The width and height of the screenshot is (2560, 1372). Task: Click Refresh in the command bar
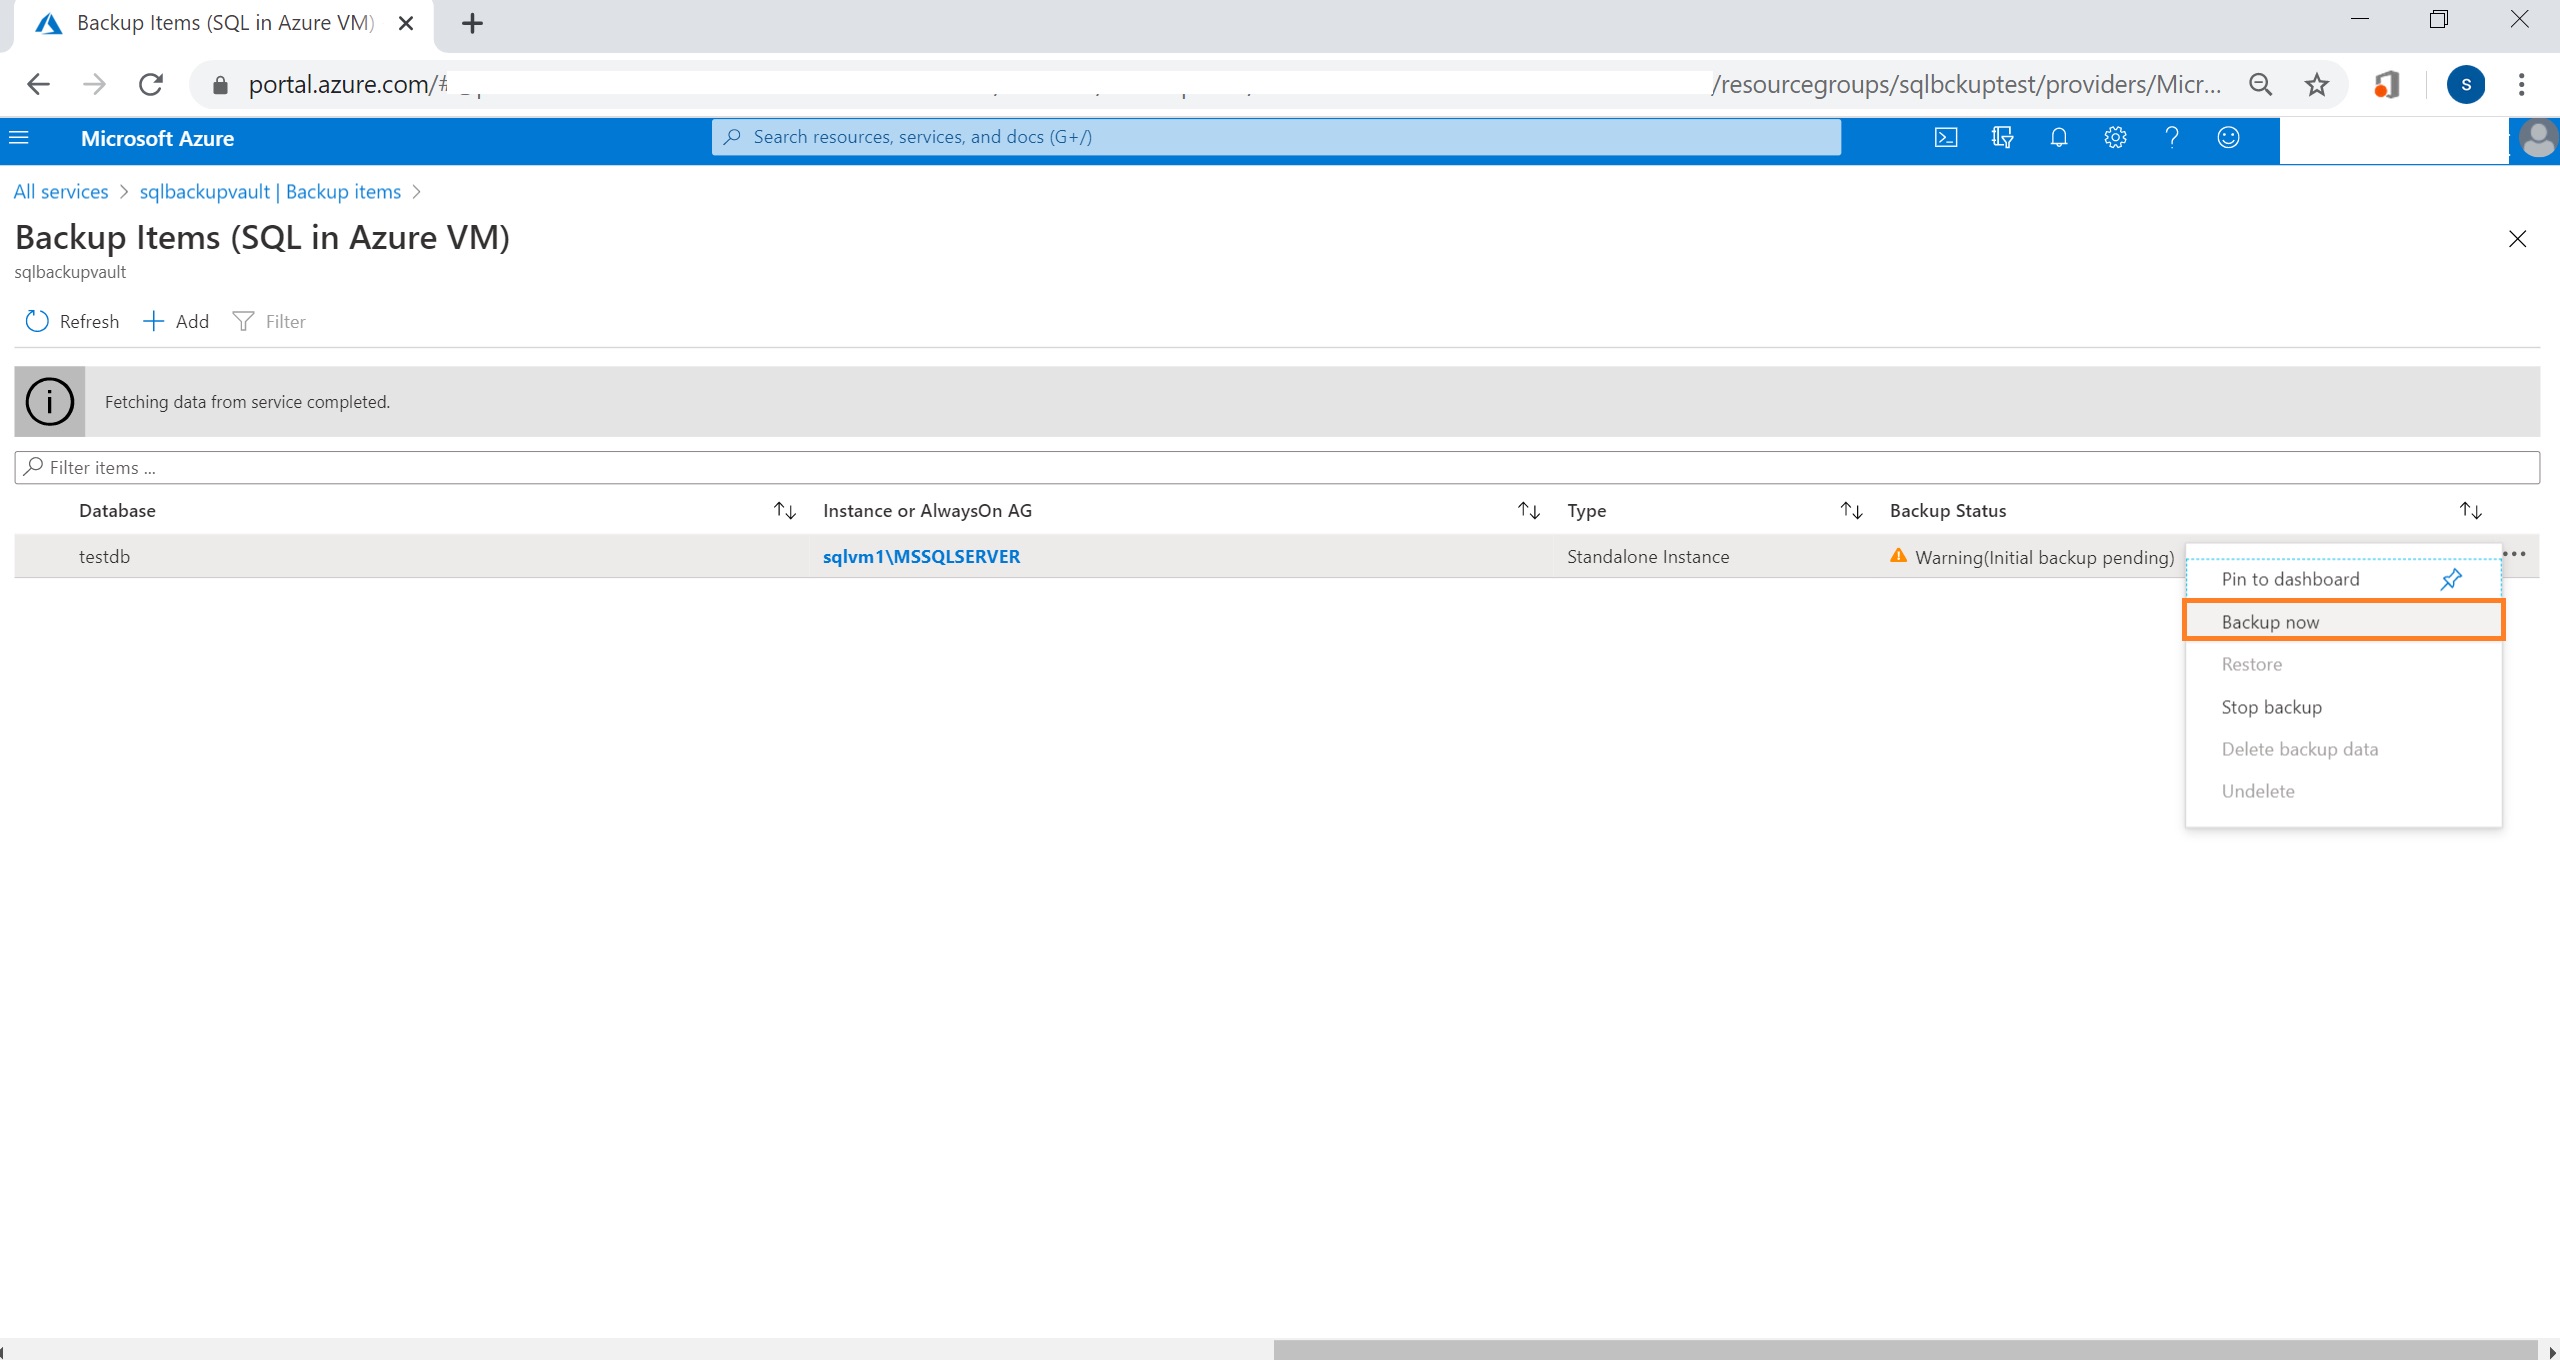point(72,322)
